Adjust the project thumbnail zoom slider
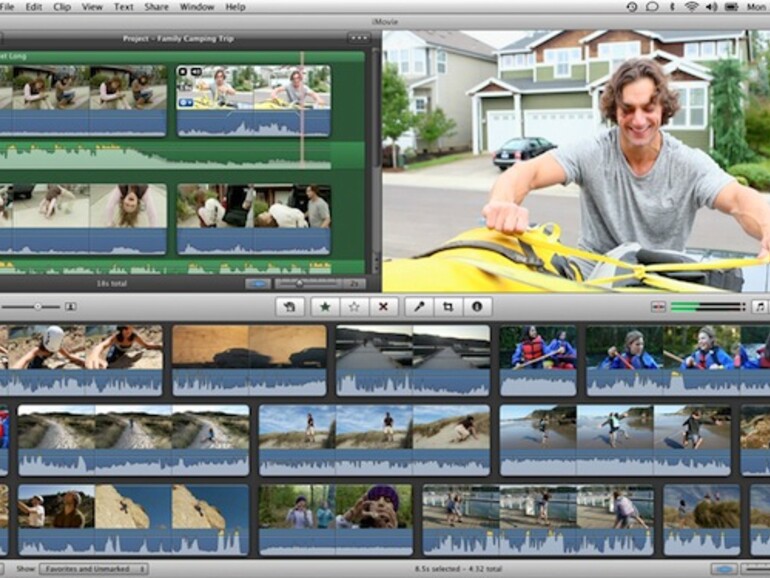 pyautogui.click(x=299, y=284)
